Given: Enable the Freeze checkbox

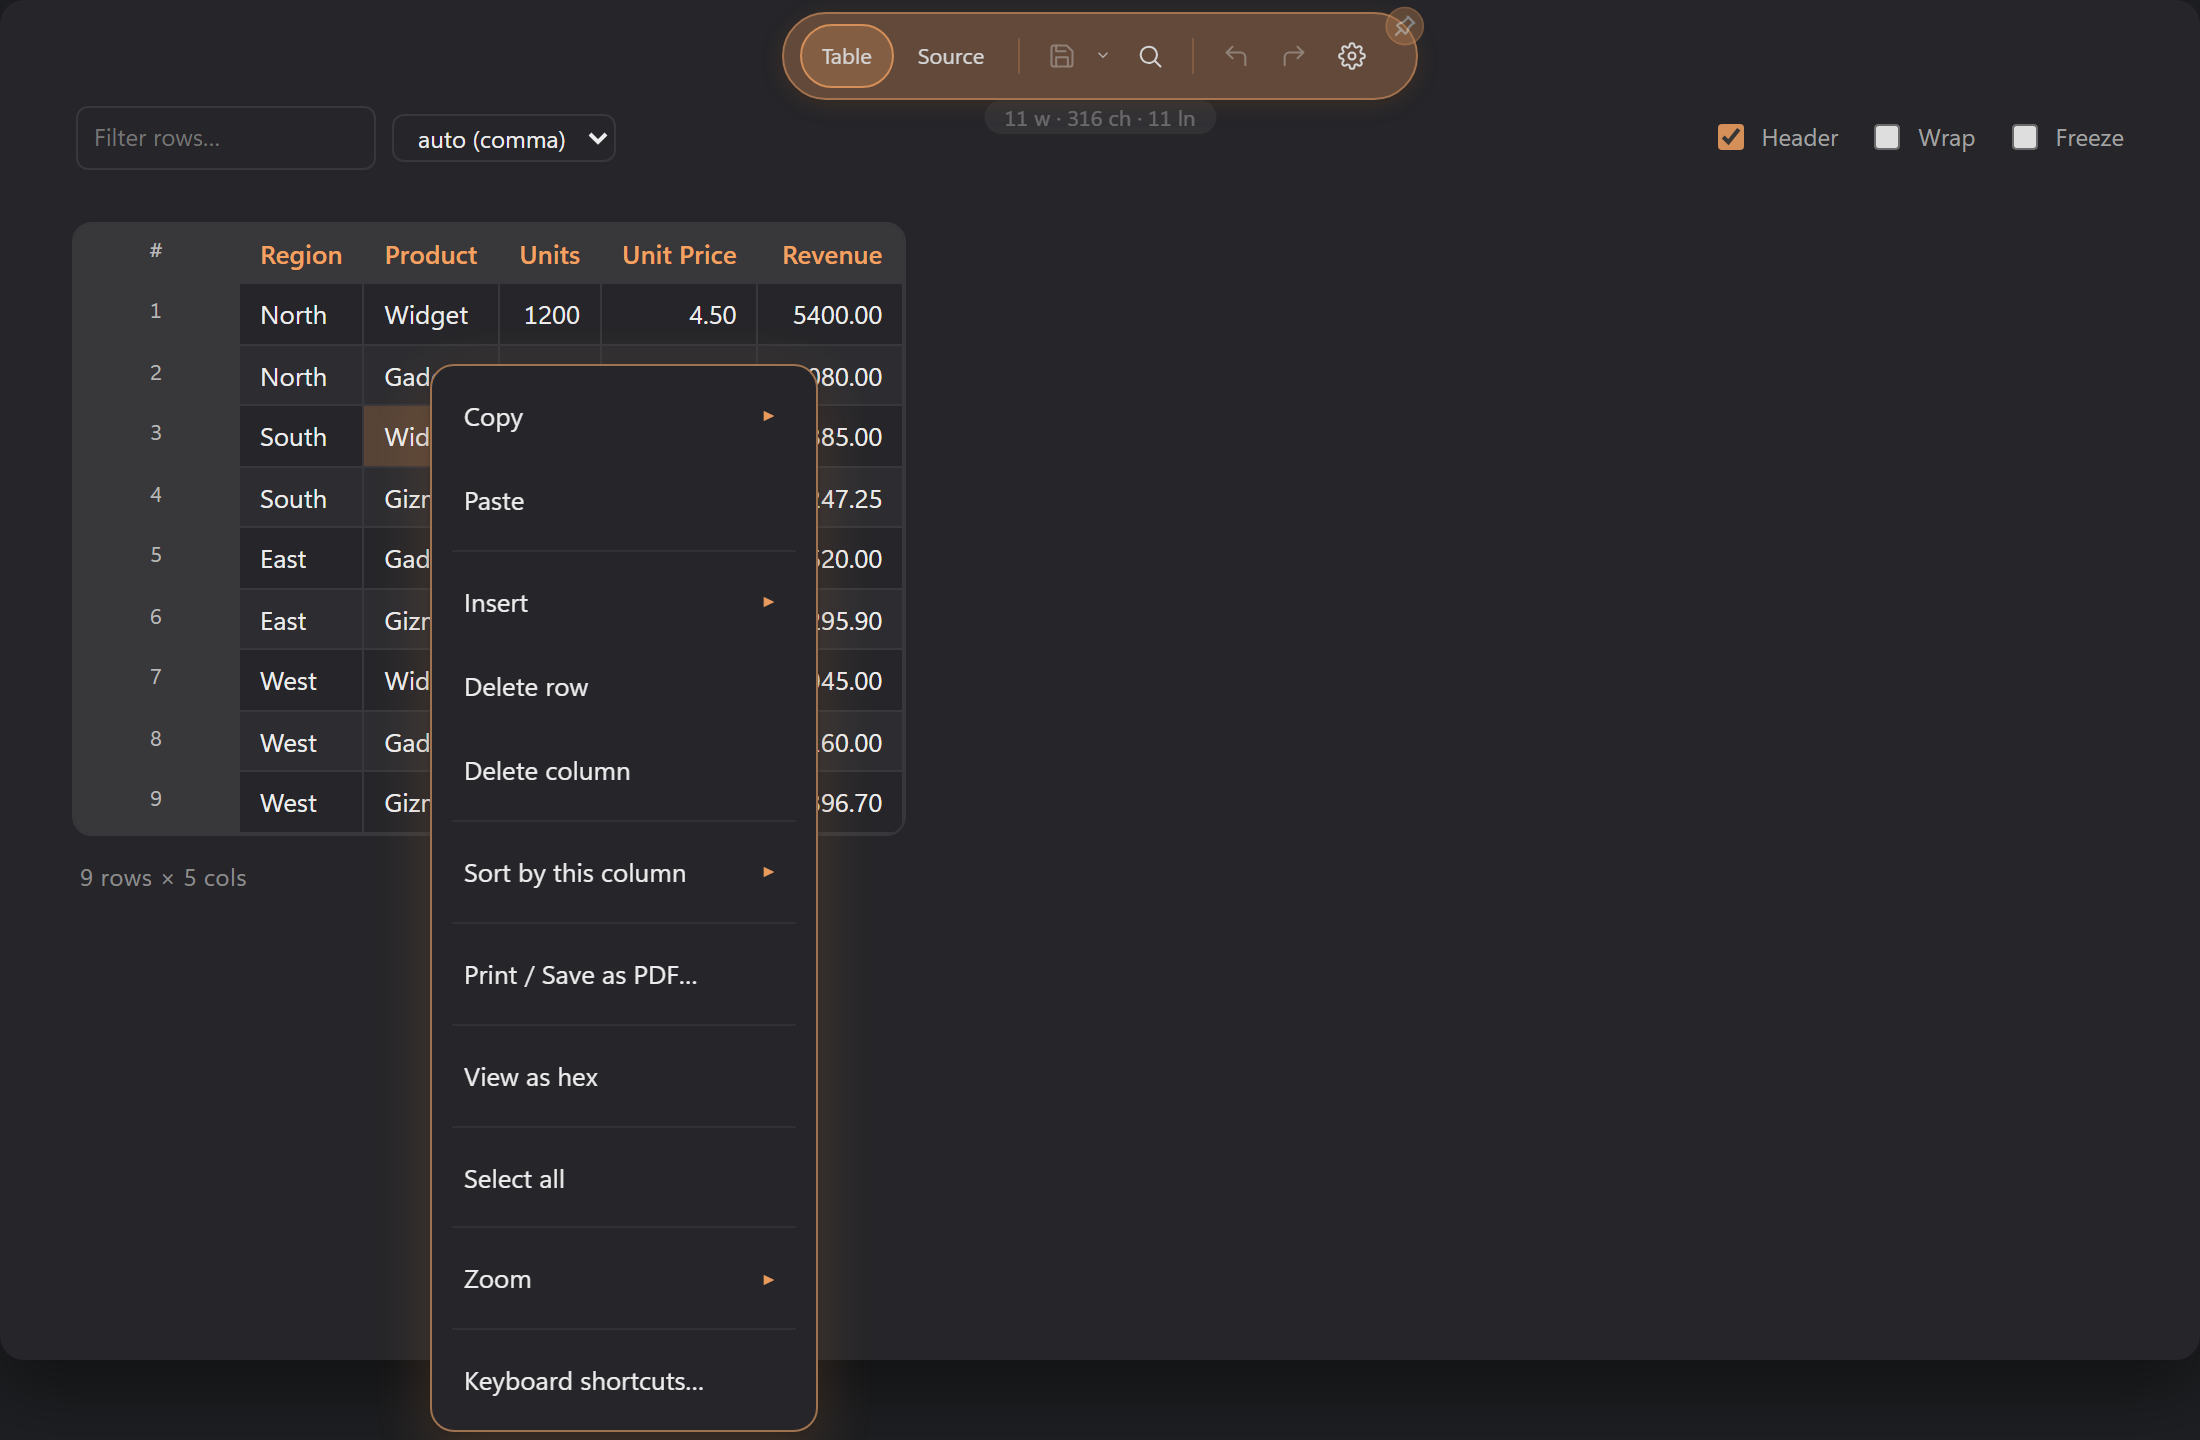Looking at the screenshot, I should [x=2024, y=137].
